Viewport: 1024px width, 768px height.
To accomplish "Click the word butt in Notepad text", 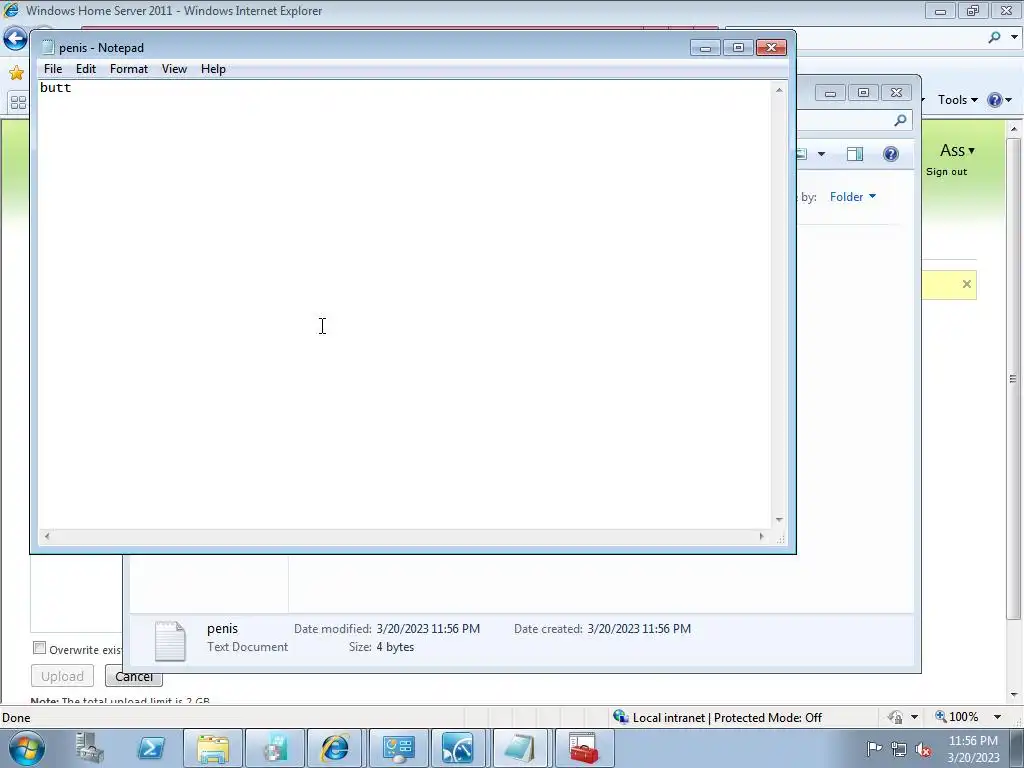I will click(56, 88).
